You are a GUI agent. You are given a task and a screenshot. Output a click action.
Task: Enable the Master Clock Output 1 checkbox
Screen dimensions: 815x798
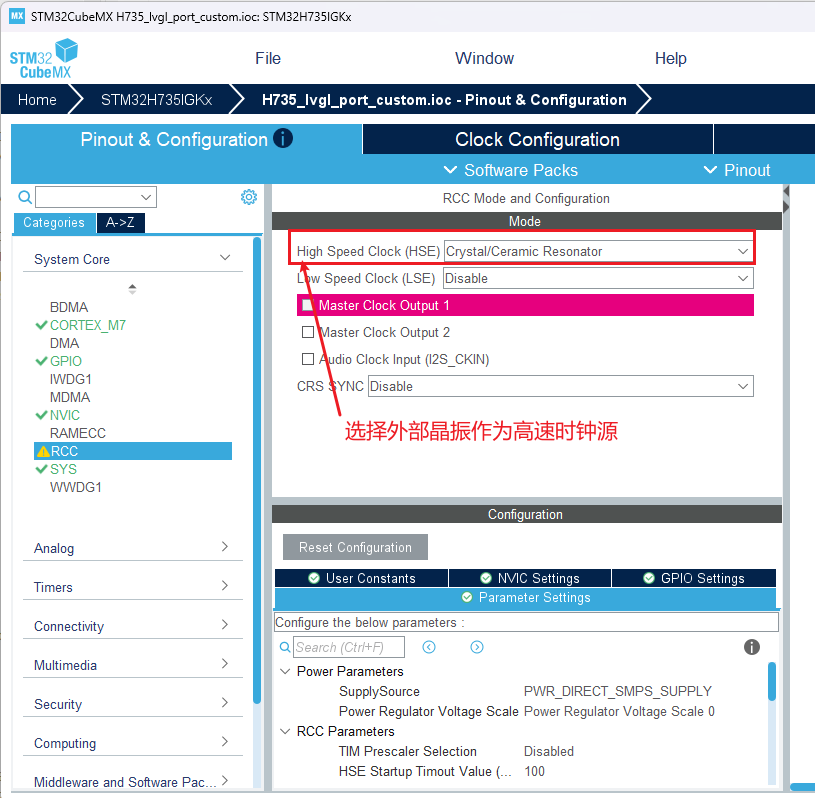[x=308, y=305]
